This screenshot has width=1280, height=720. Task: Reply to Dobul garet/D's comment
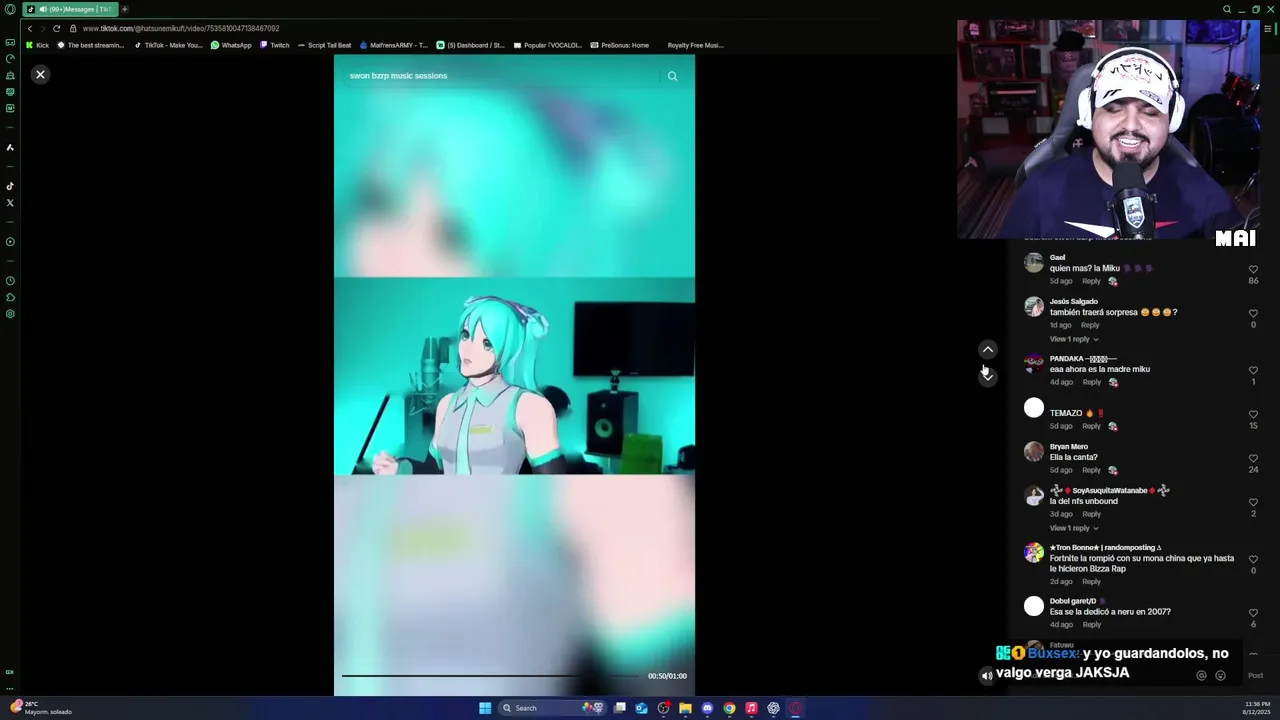1091,625
